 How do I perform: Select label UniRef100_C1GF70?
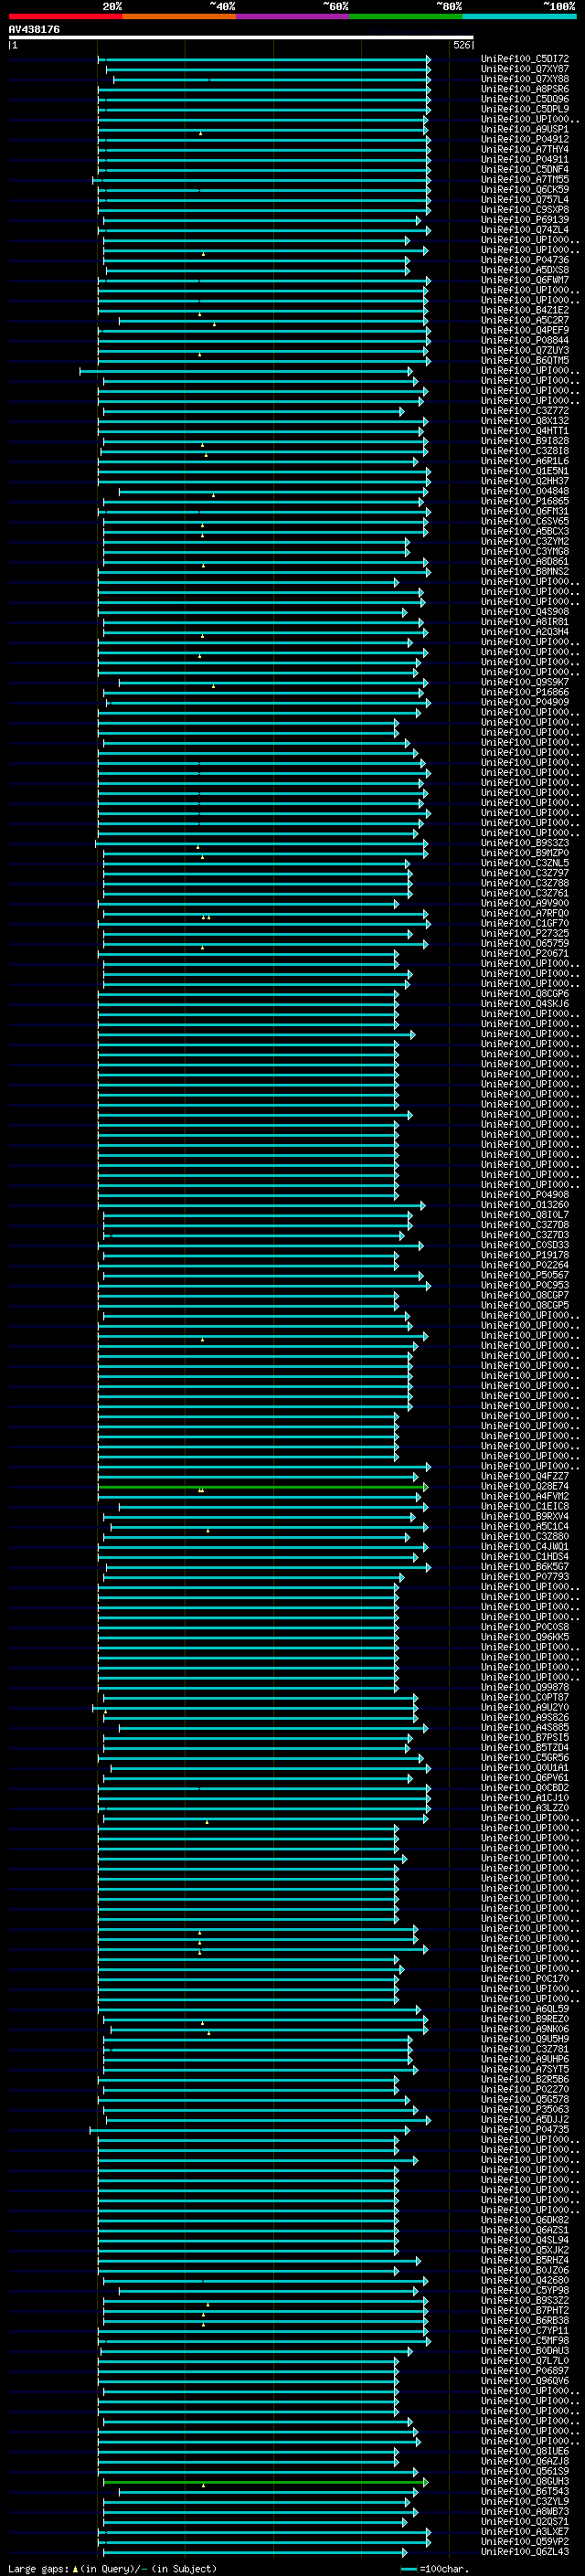525,923
